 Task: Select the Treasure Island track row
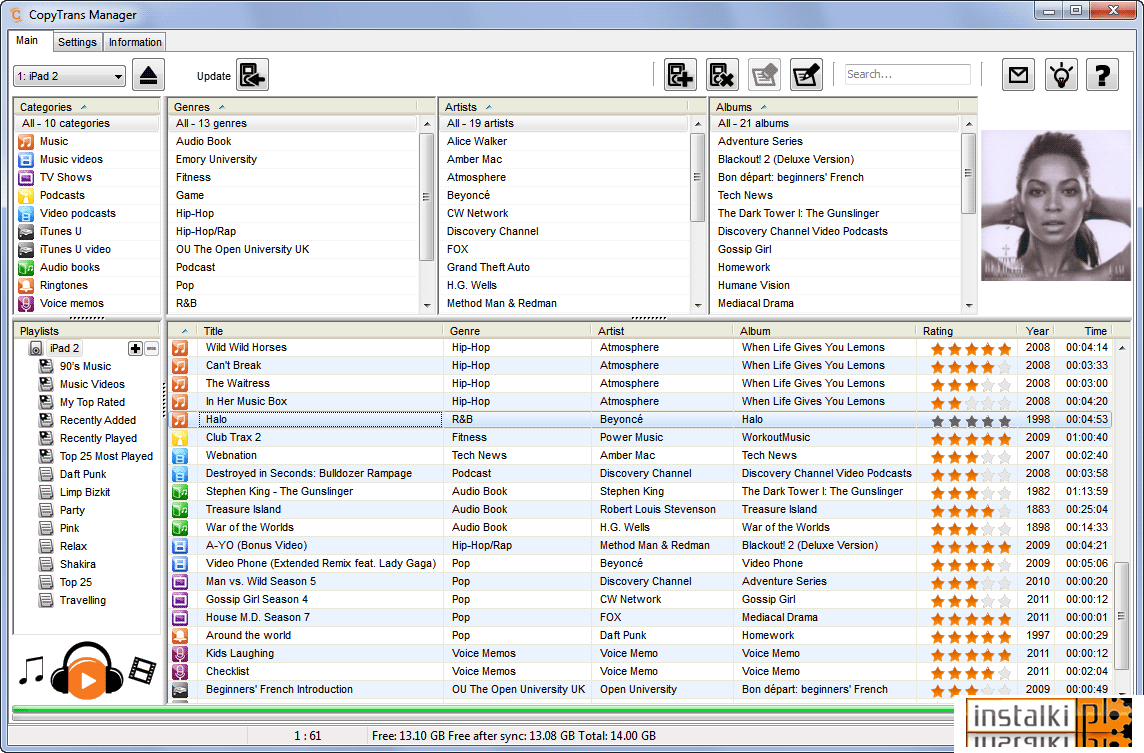(x=641, y=510)
